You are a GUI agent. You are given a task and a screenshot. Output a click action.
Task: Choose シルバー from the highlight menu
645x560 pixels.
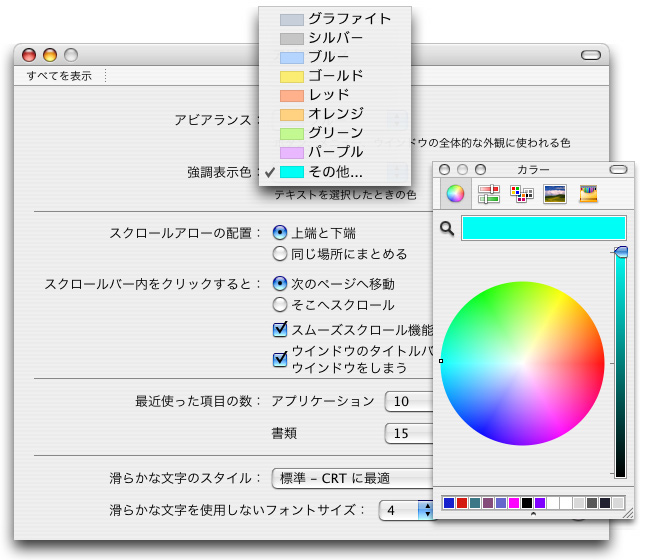[x=335, y=38]
